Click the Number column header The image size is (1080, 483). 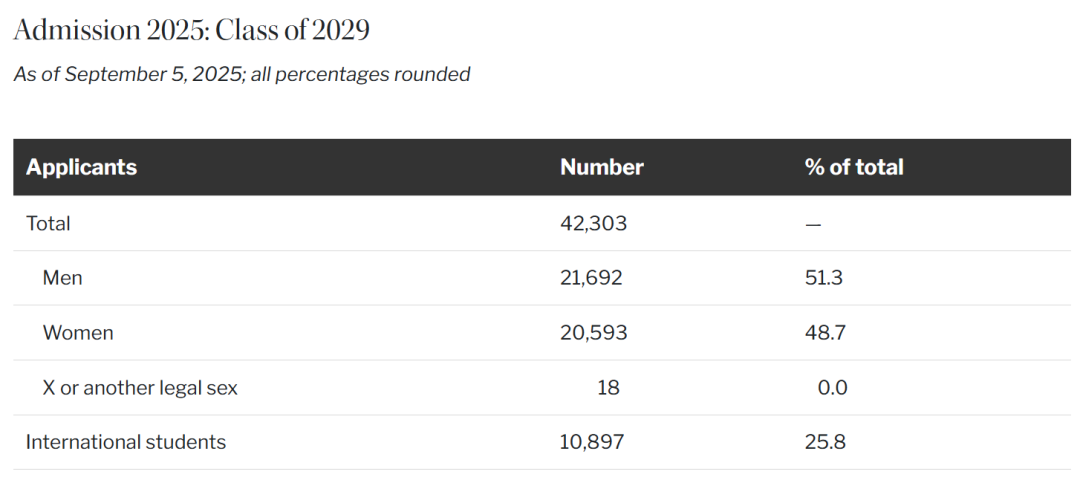point(601,167)
